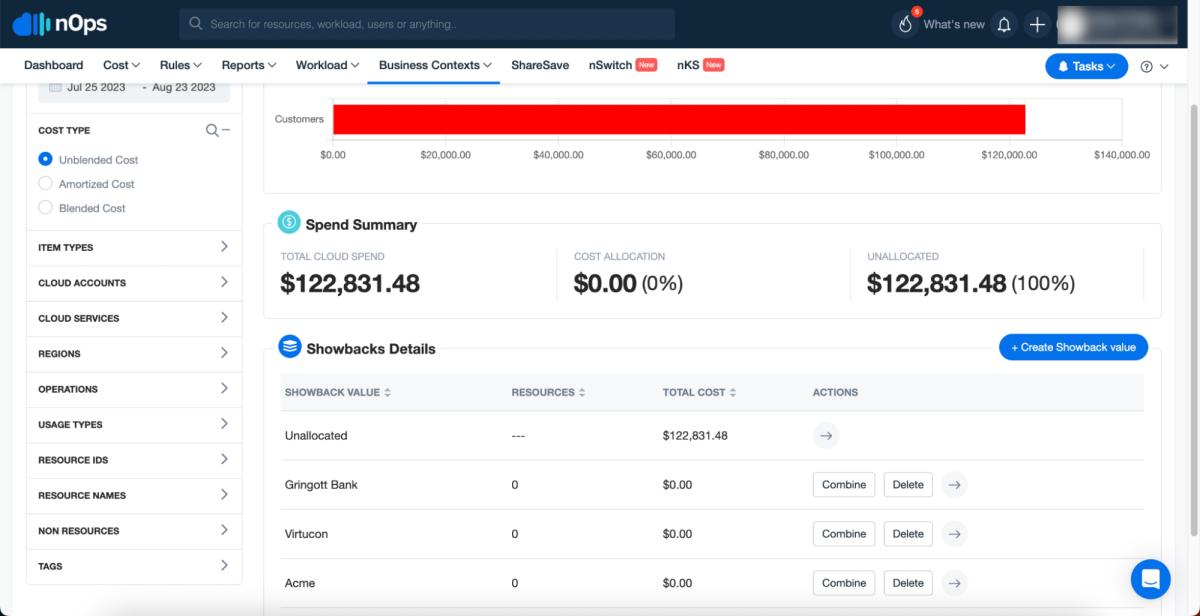Combine the Virtucon showback

844,534
